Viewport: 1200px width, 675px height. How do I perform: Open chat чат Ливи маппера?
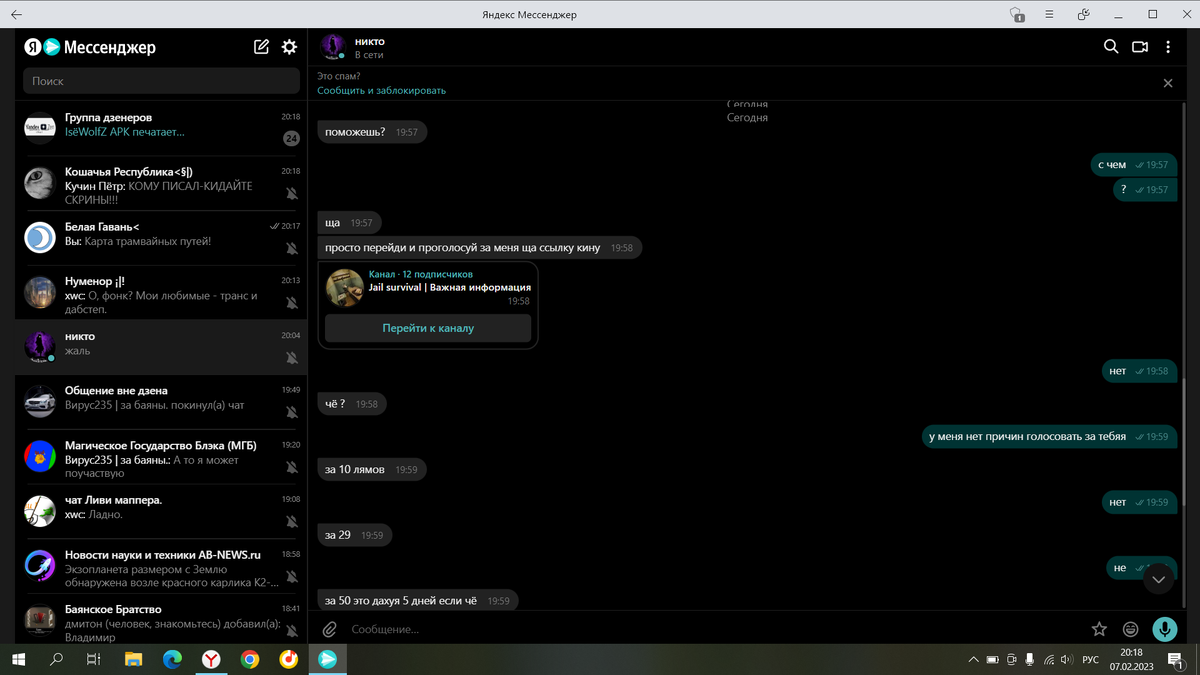pyautogui.click(x=161, y=511)
